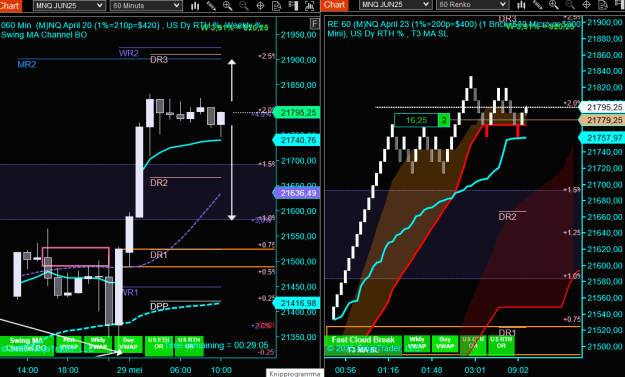Click the DR3 label on left chart

(159, 60)
